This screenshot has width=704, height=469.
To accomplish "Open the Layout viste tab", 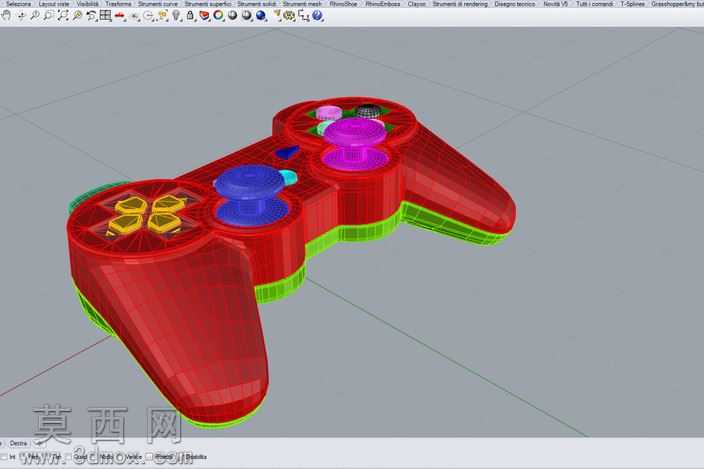I will 54,4.
